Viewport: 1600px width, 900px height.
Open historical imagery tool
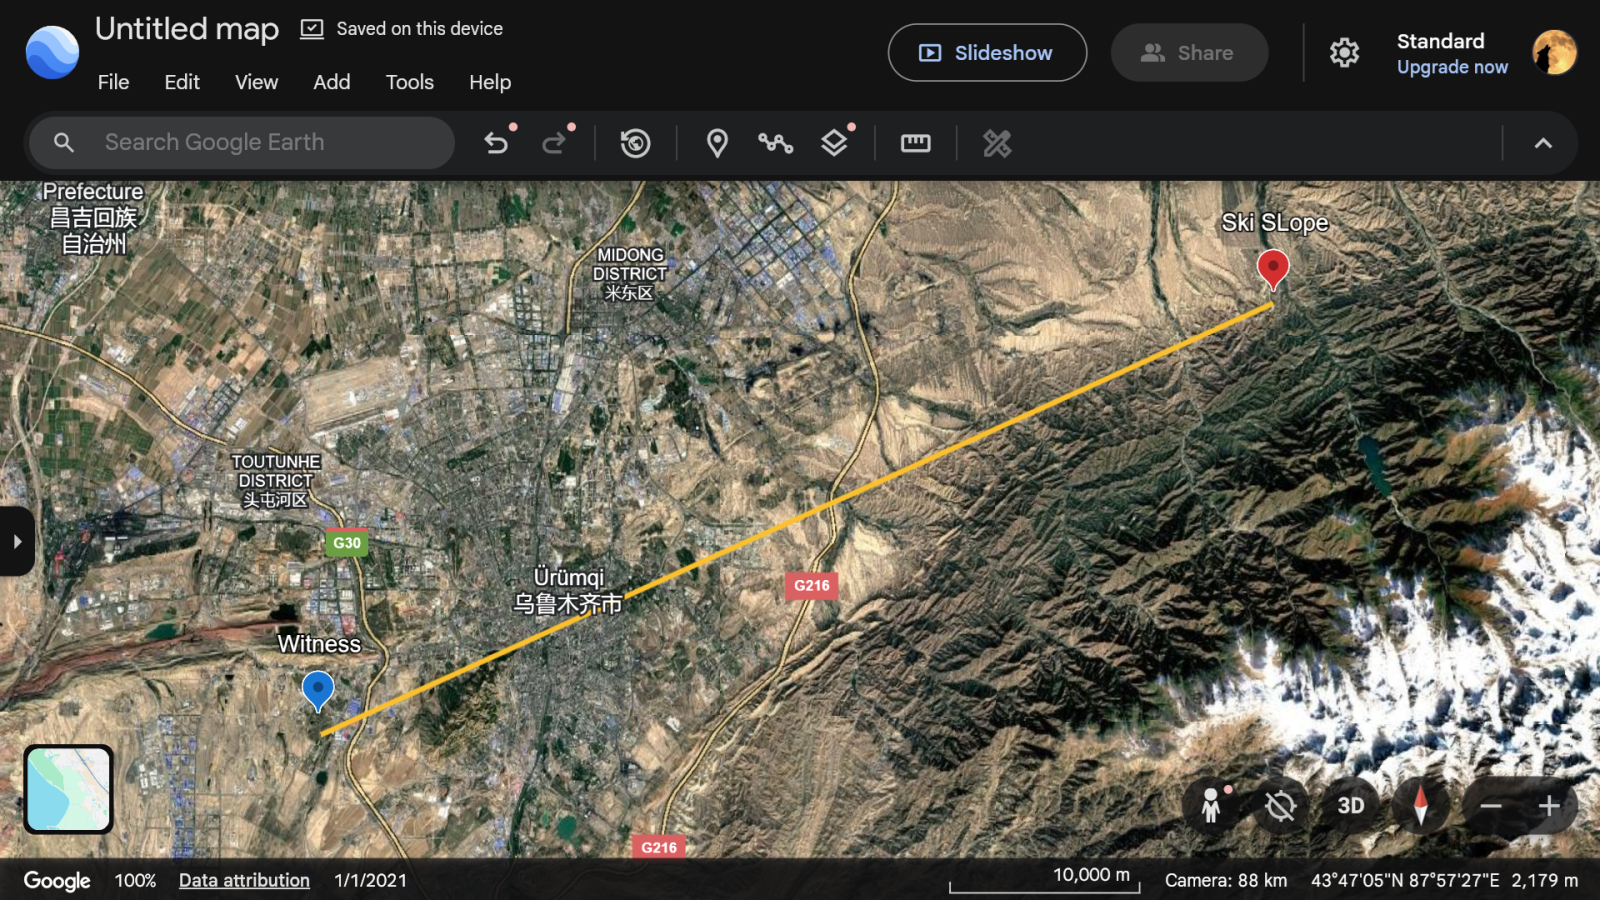coord(635,144)
